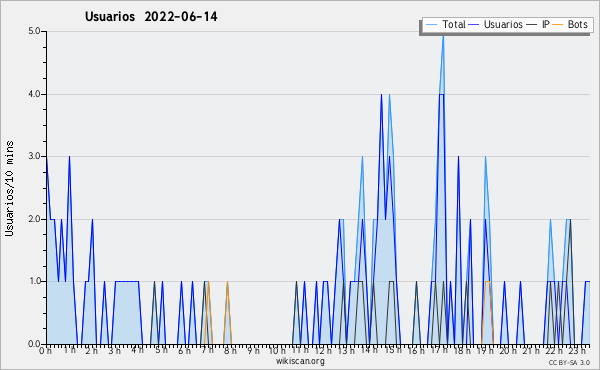Click the x-axis label '16 h'
Screen dimensions: 600x370
416,351
